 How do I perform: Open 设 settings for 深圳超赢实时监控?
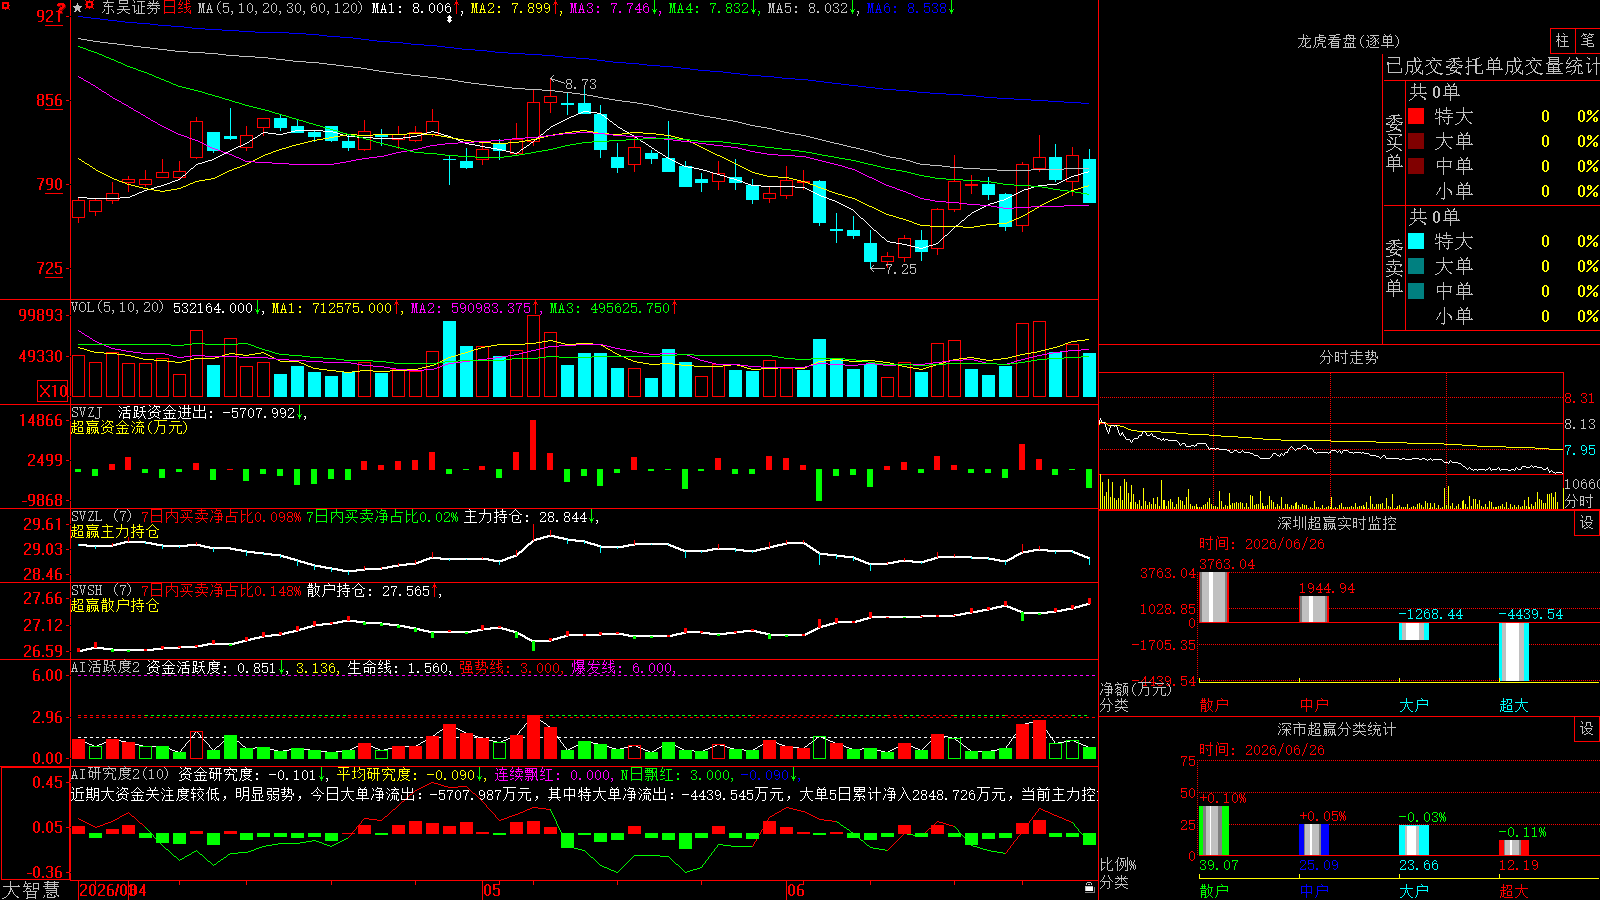point(1587,523)
